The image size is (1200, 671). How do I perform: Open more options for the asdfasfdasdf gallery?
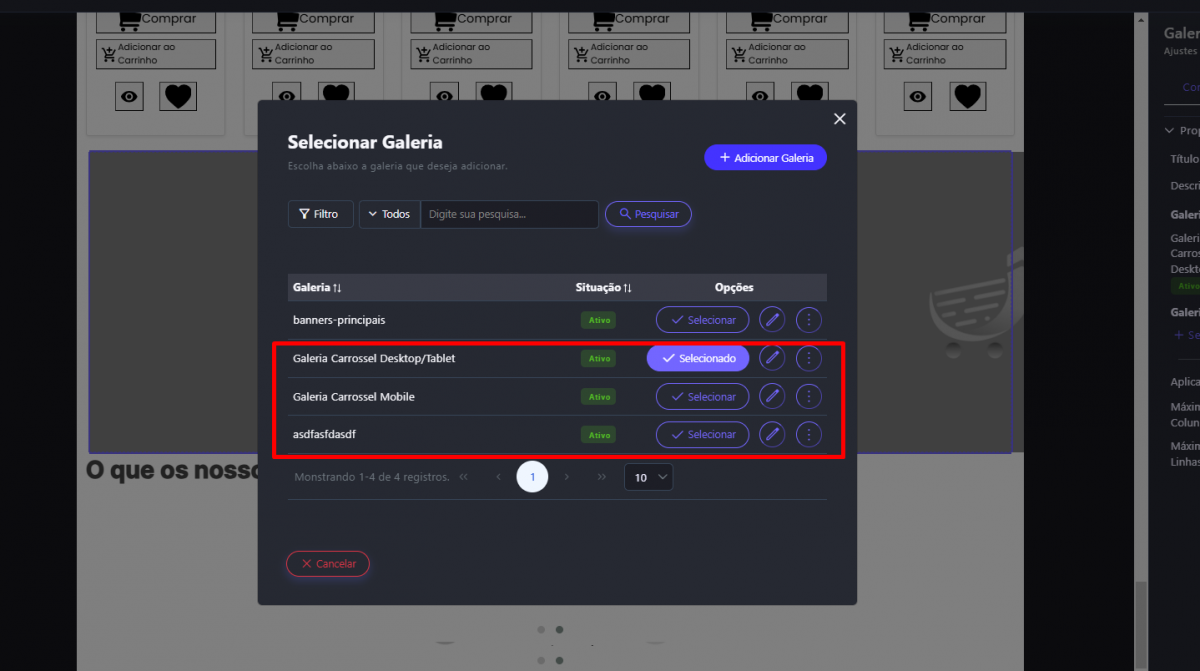(x=808, y=435)
